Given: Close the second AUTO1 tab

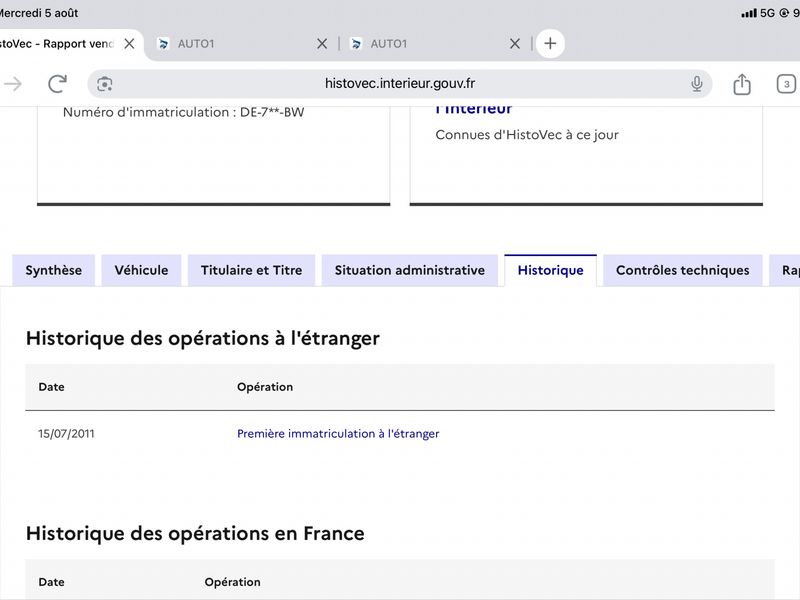Looking at the screenshot, I should click(515, 44).
